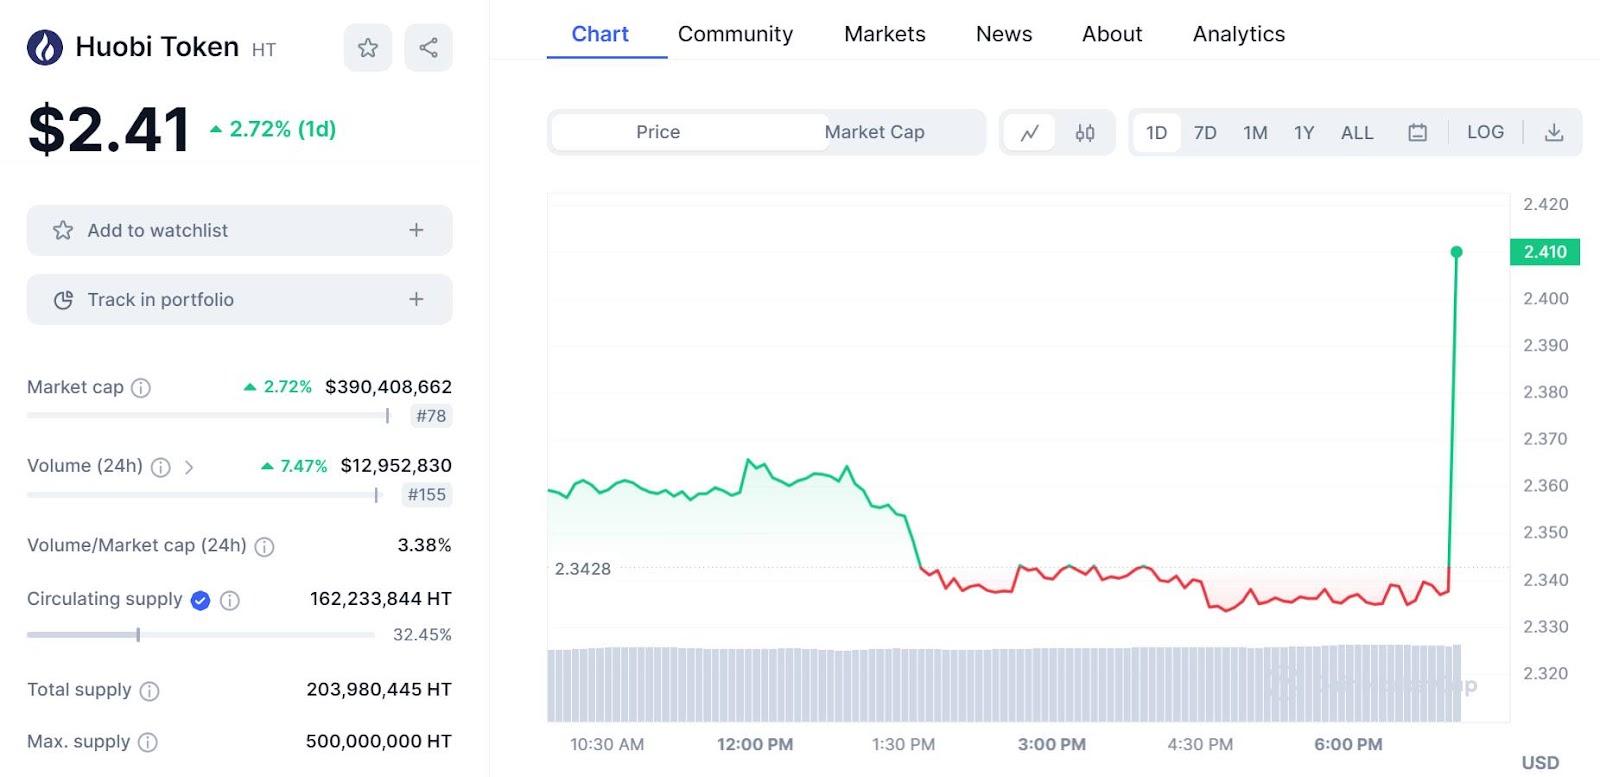Switch to candlestick chart icon
This screenshot has height=777, width=1600.
(1085, 133)
